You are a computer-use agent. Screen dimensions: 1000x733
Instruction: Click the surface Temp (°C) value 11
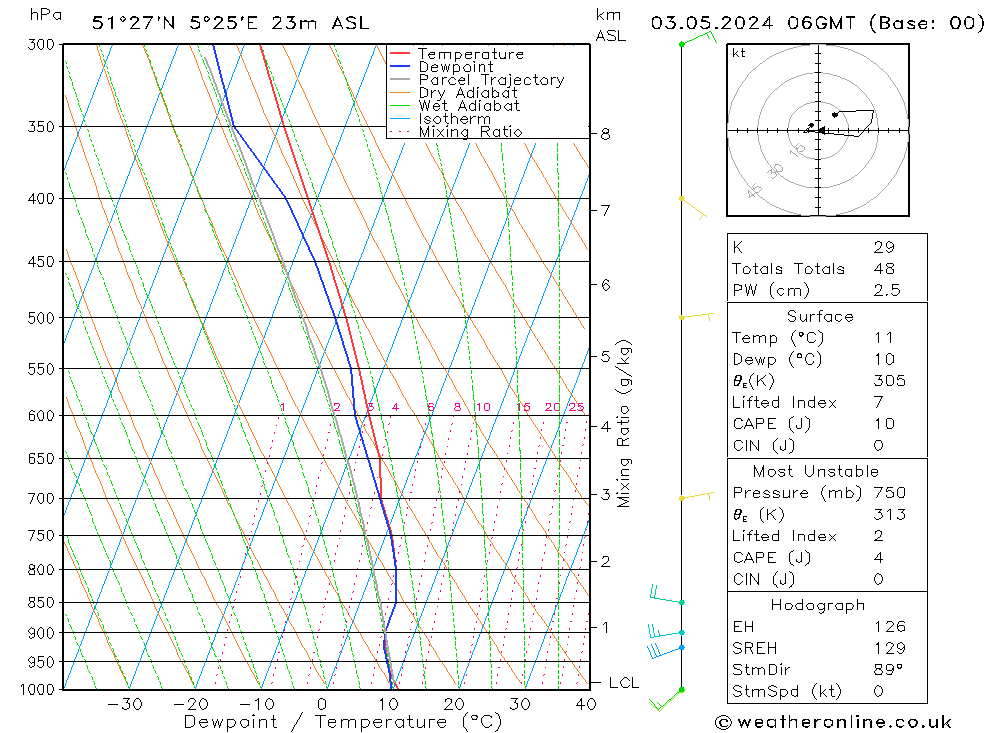[x=883, y=338]
